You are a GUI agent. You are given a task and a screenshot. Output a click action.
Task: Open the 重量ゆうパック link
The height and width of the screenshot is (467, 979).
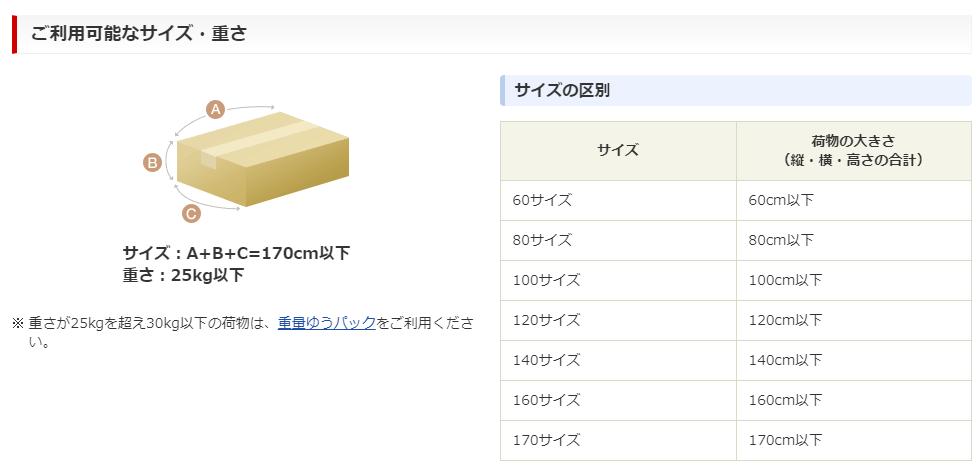tap(327, 323)
